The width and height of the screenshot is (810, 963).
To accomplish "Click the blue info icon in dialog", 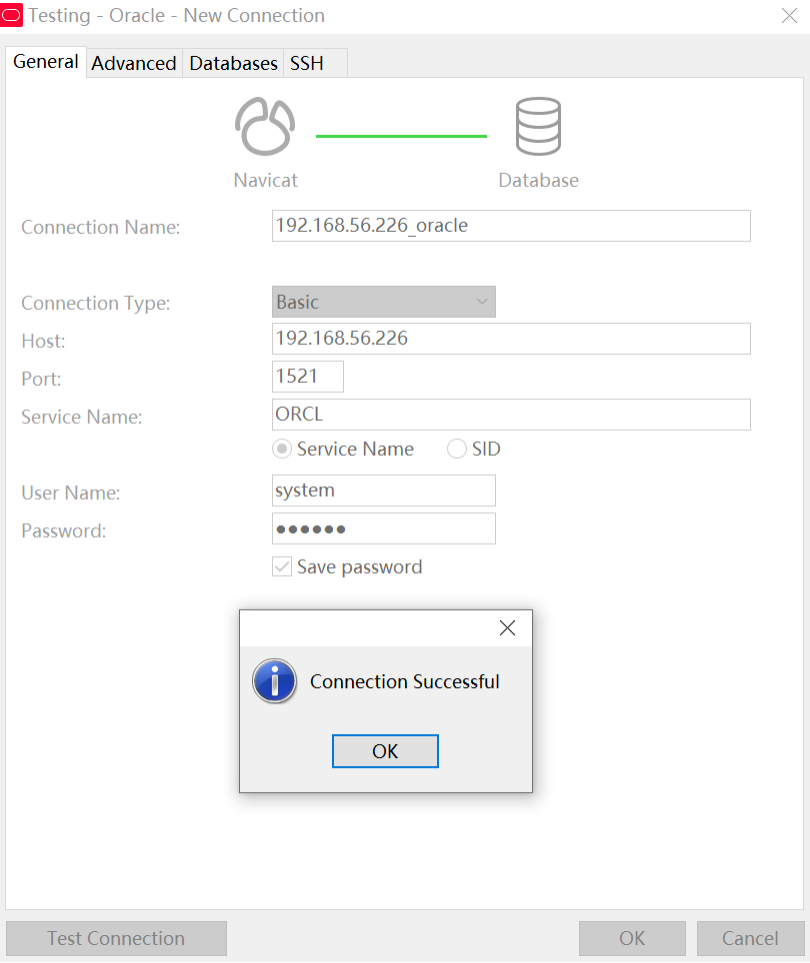I will [x=275, y=680].
